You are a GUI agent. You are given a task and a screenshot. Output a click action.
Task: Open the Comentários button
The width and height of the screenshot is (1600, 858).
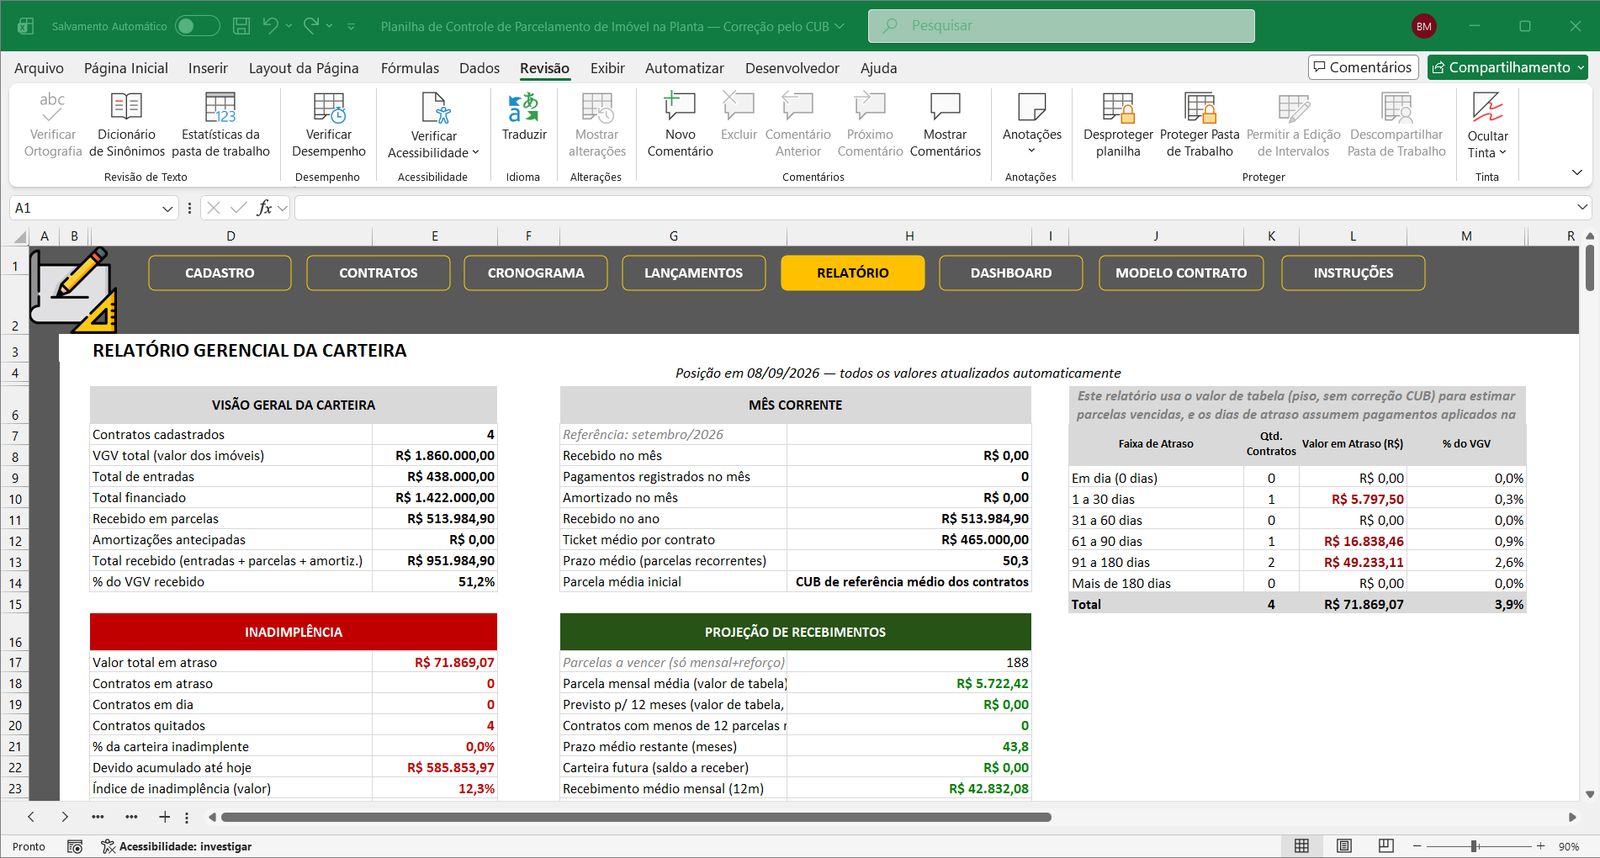coord(1363,67)
